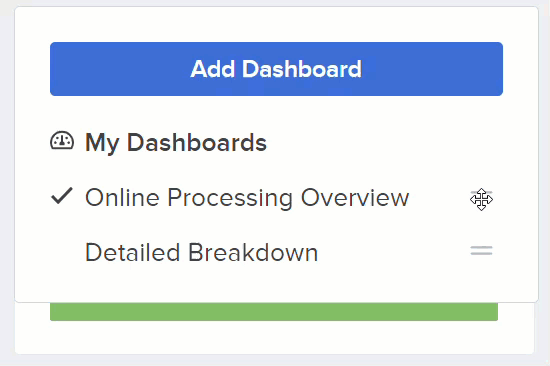Screen dimensions: 550x366
Task: Click the word Dashboard in the blue button
Action: [x=302, y=69]
